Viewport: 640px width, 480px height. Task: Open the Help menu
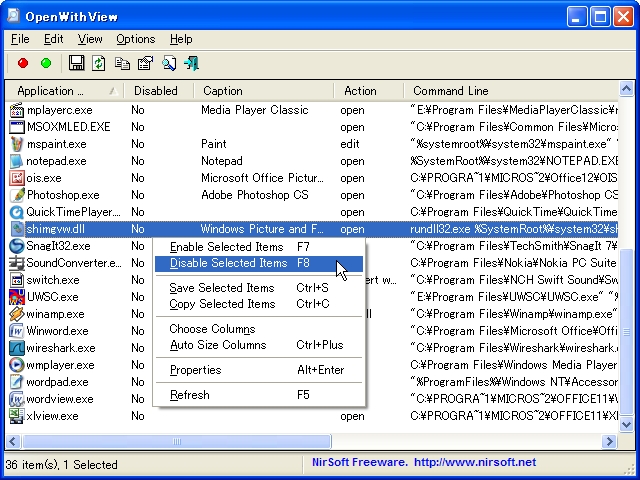181,39
